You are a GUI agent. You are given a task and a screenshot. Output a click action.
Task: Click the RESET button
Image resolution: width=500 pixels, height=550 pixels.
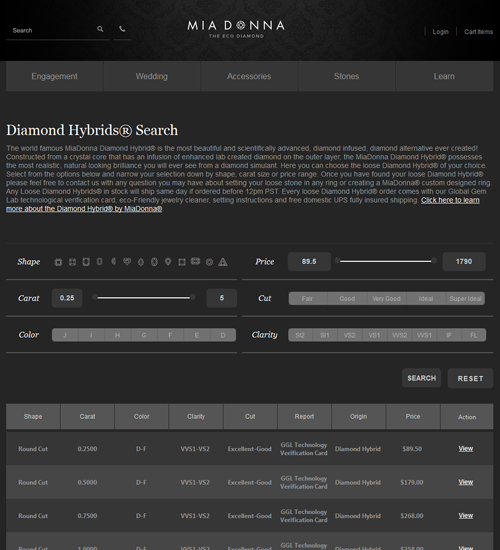(x=470, y=378)
